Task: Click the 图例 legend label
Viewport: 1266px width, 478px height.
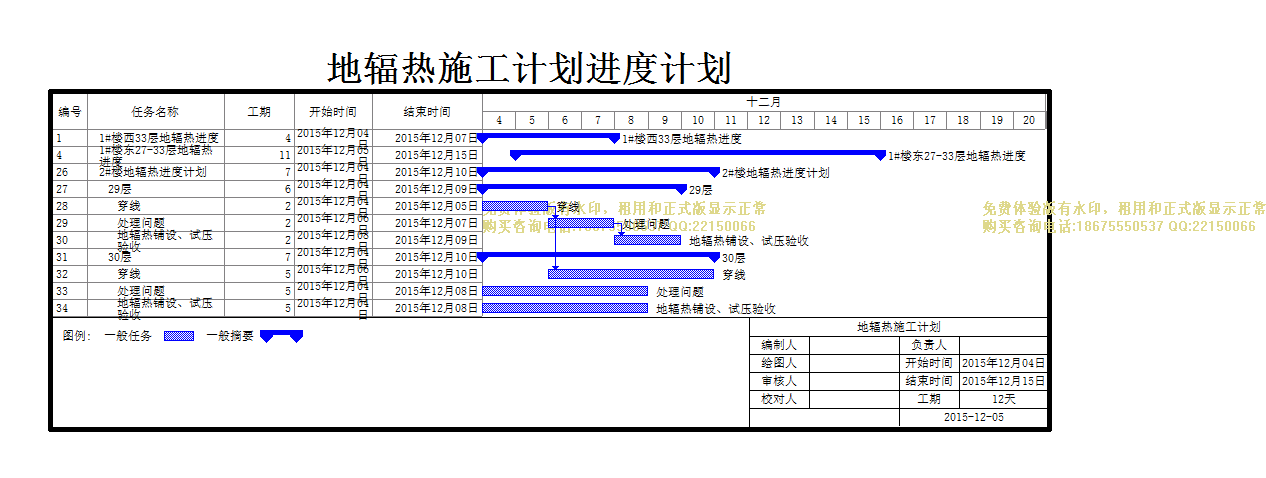Action: click(76, 336)
